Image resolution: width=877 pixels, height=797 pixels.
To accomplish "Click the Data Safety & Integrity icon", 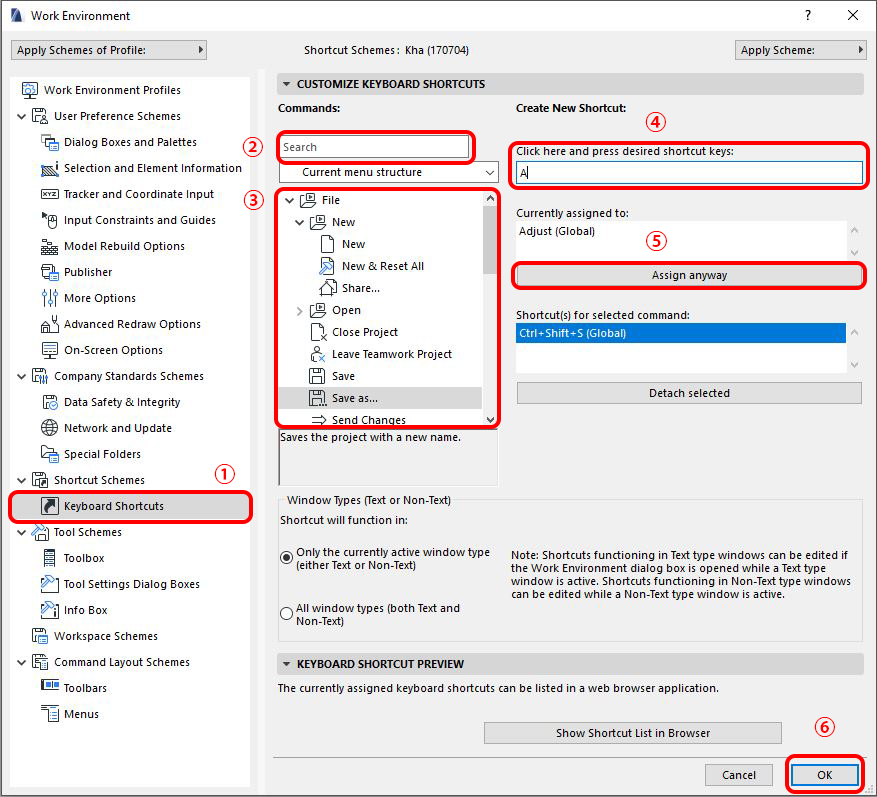I will [50, 402].
